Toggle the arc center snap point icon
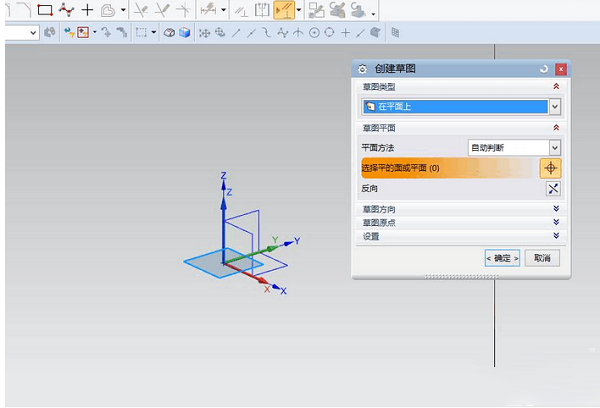This screenshot has height=408, width=600. tap(314, 33)
